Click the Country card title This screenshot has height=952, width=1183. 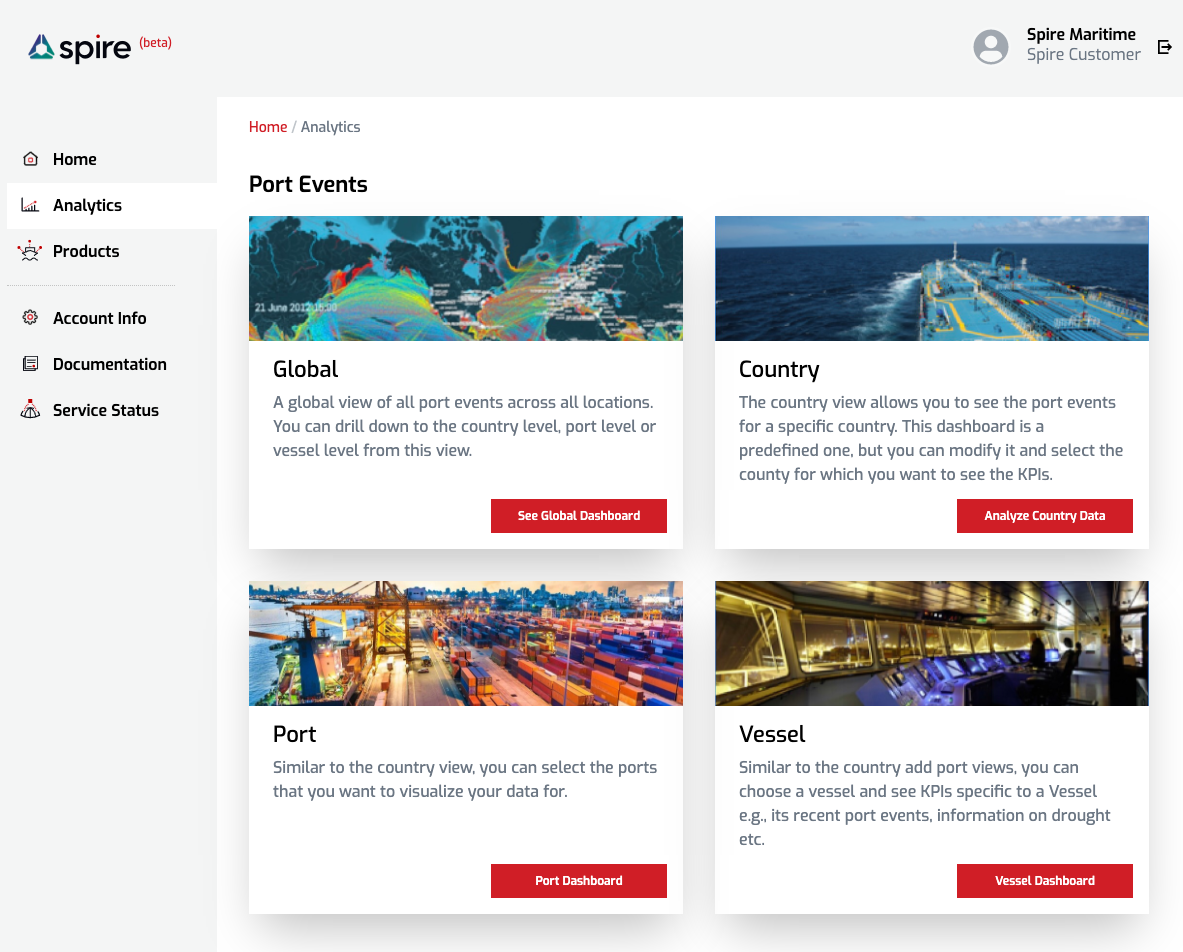pyautogui.click(x=779, y=370)
